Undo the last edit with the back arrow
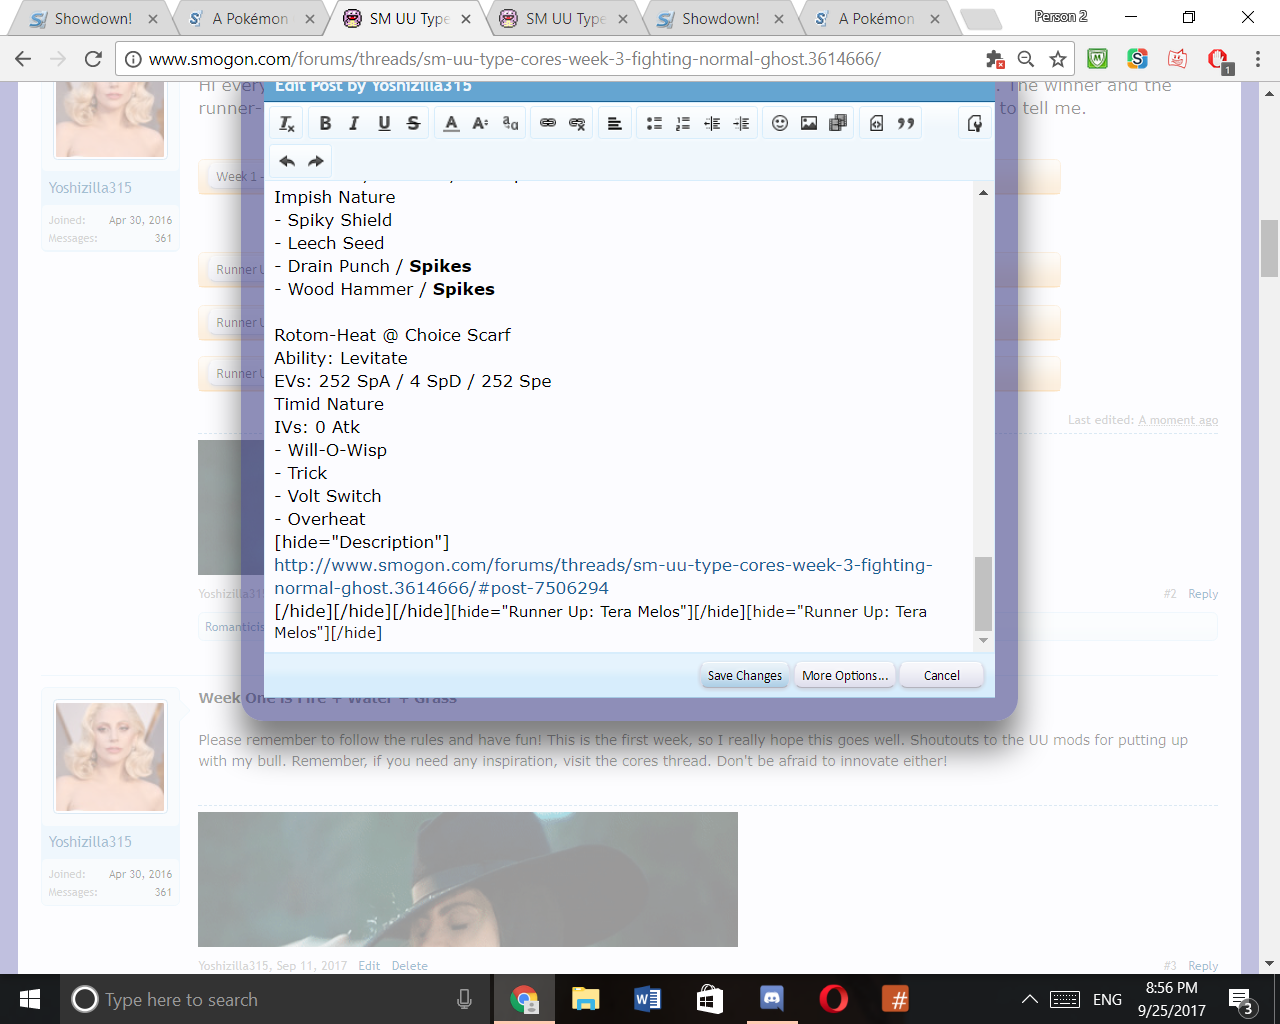The width and height of the screenshot is (1280, 1024). pyautogui.click(x=287, y=161)
